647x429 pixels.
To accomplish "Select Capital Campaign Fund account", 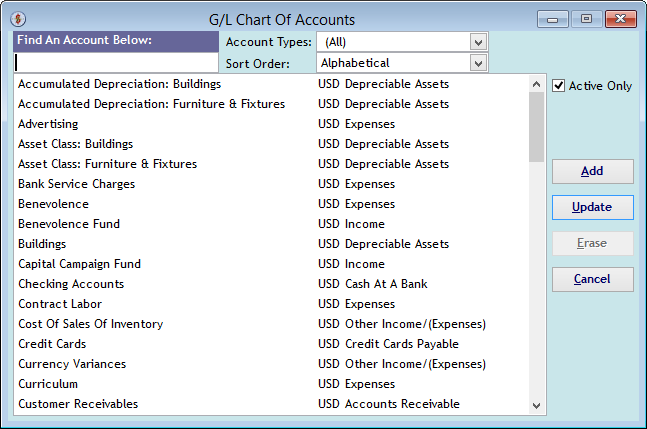I will pyautogui.click(x=271, y=264).
